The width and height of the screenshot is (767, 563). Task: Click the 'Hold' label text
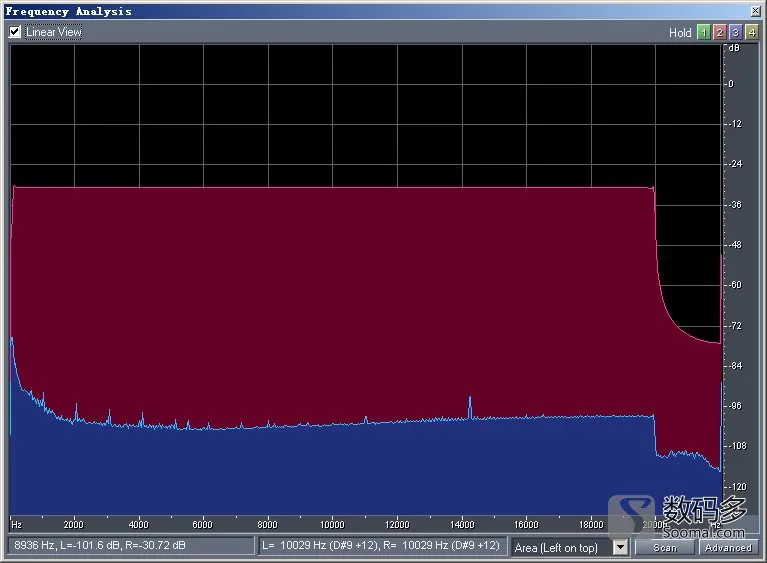click(x=680, y=33)
